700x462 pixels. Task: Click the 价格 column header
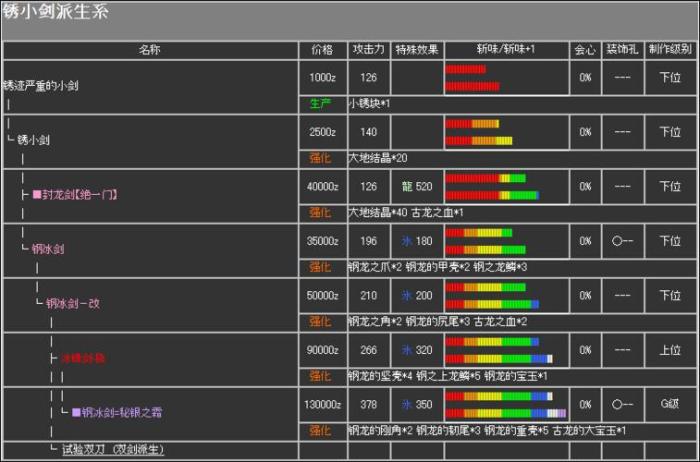322,50
